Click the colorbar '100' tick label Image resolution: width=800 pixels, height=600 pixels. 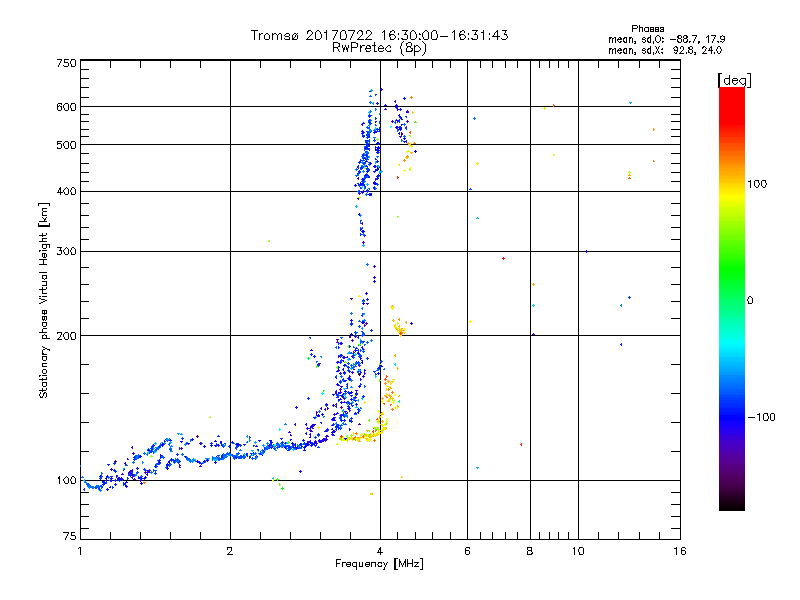point(757,184)
